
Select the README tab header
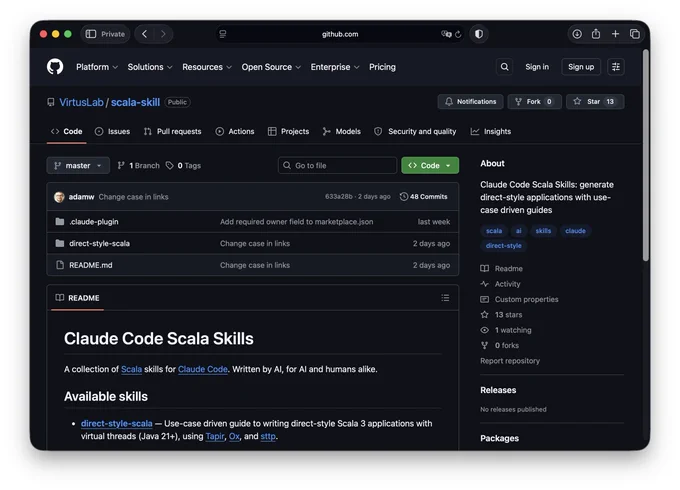click(78, 298)
